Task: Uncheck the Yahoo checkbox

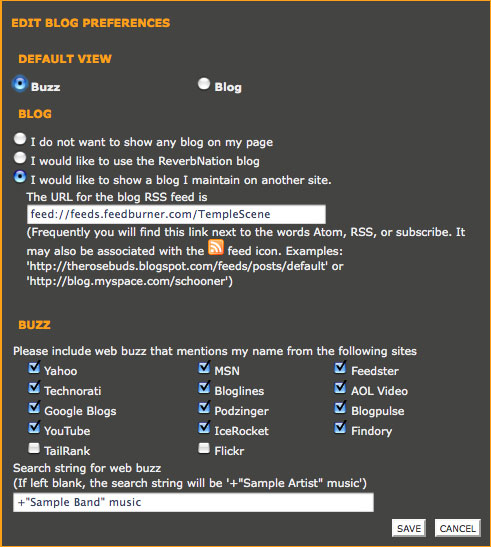Action: point(34,367)
